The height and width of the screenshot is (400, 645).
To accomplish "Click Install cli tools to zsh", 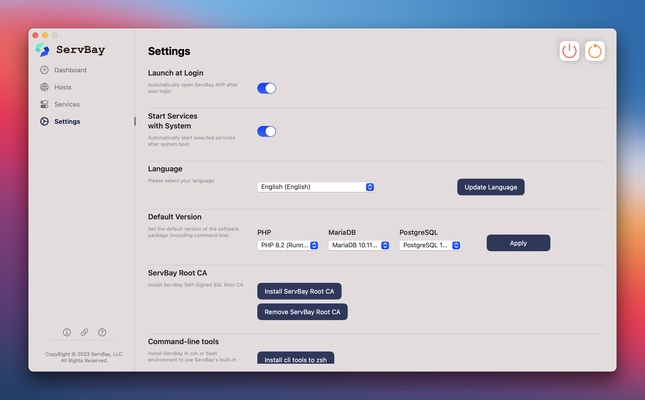I will point(296,358).
